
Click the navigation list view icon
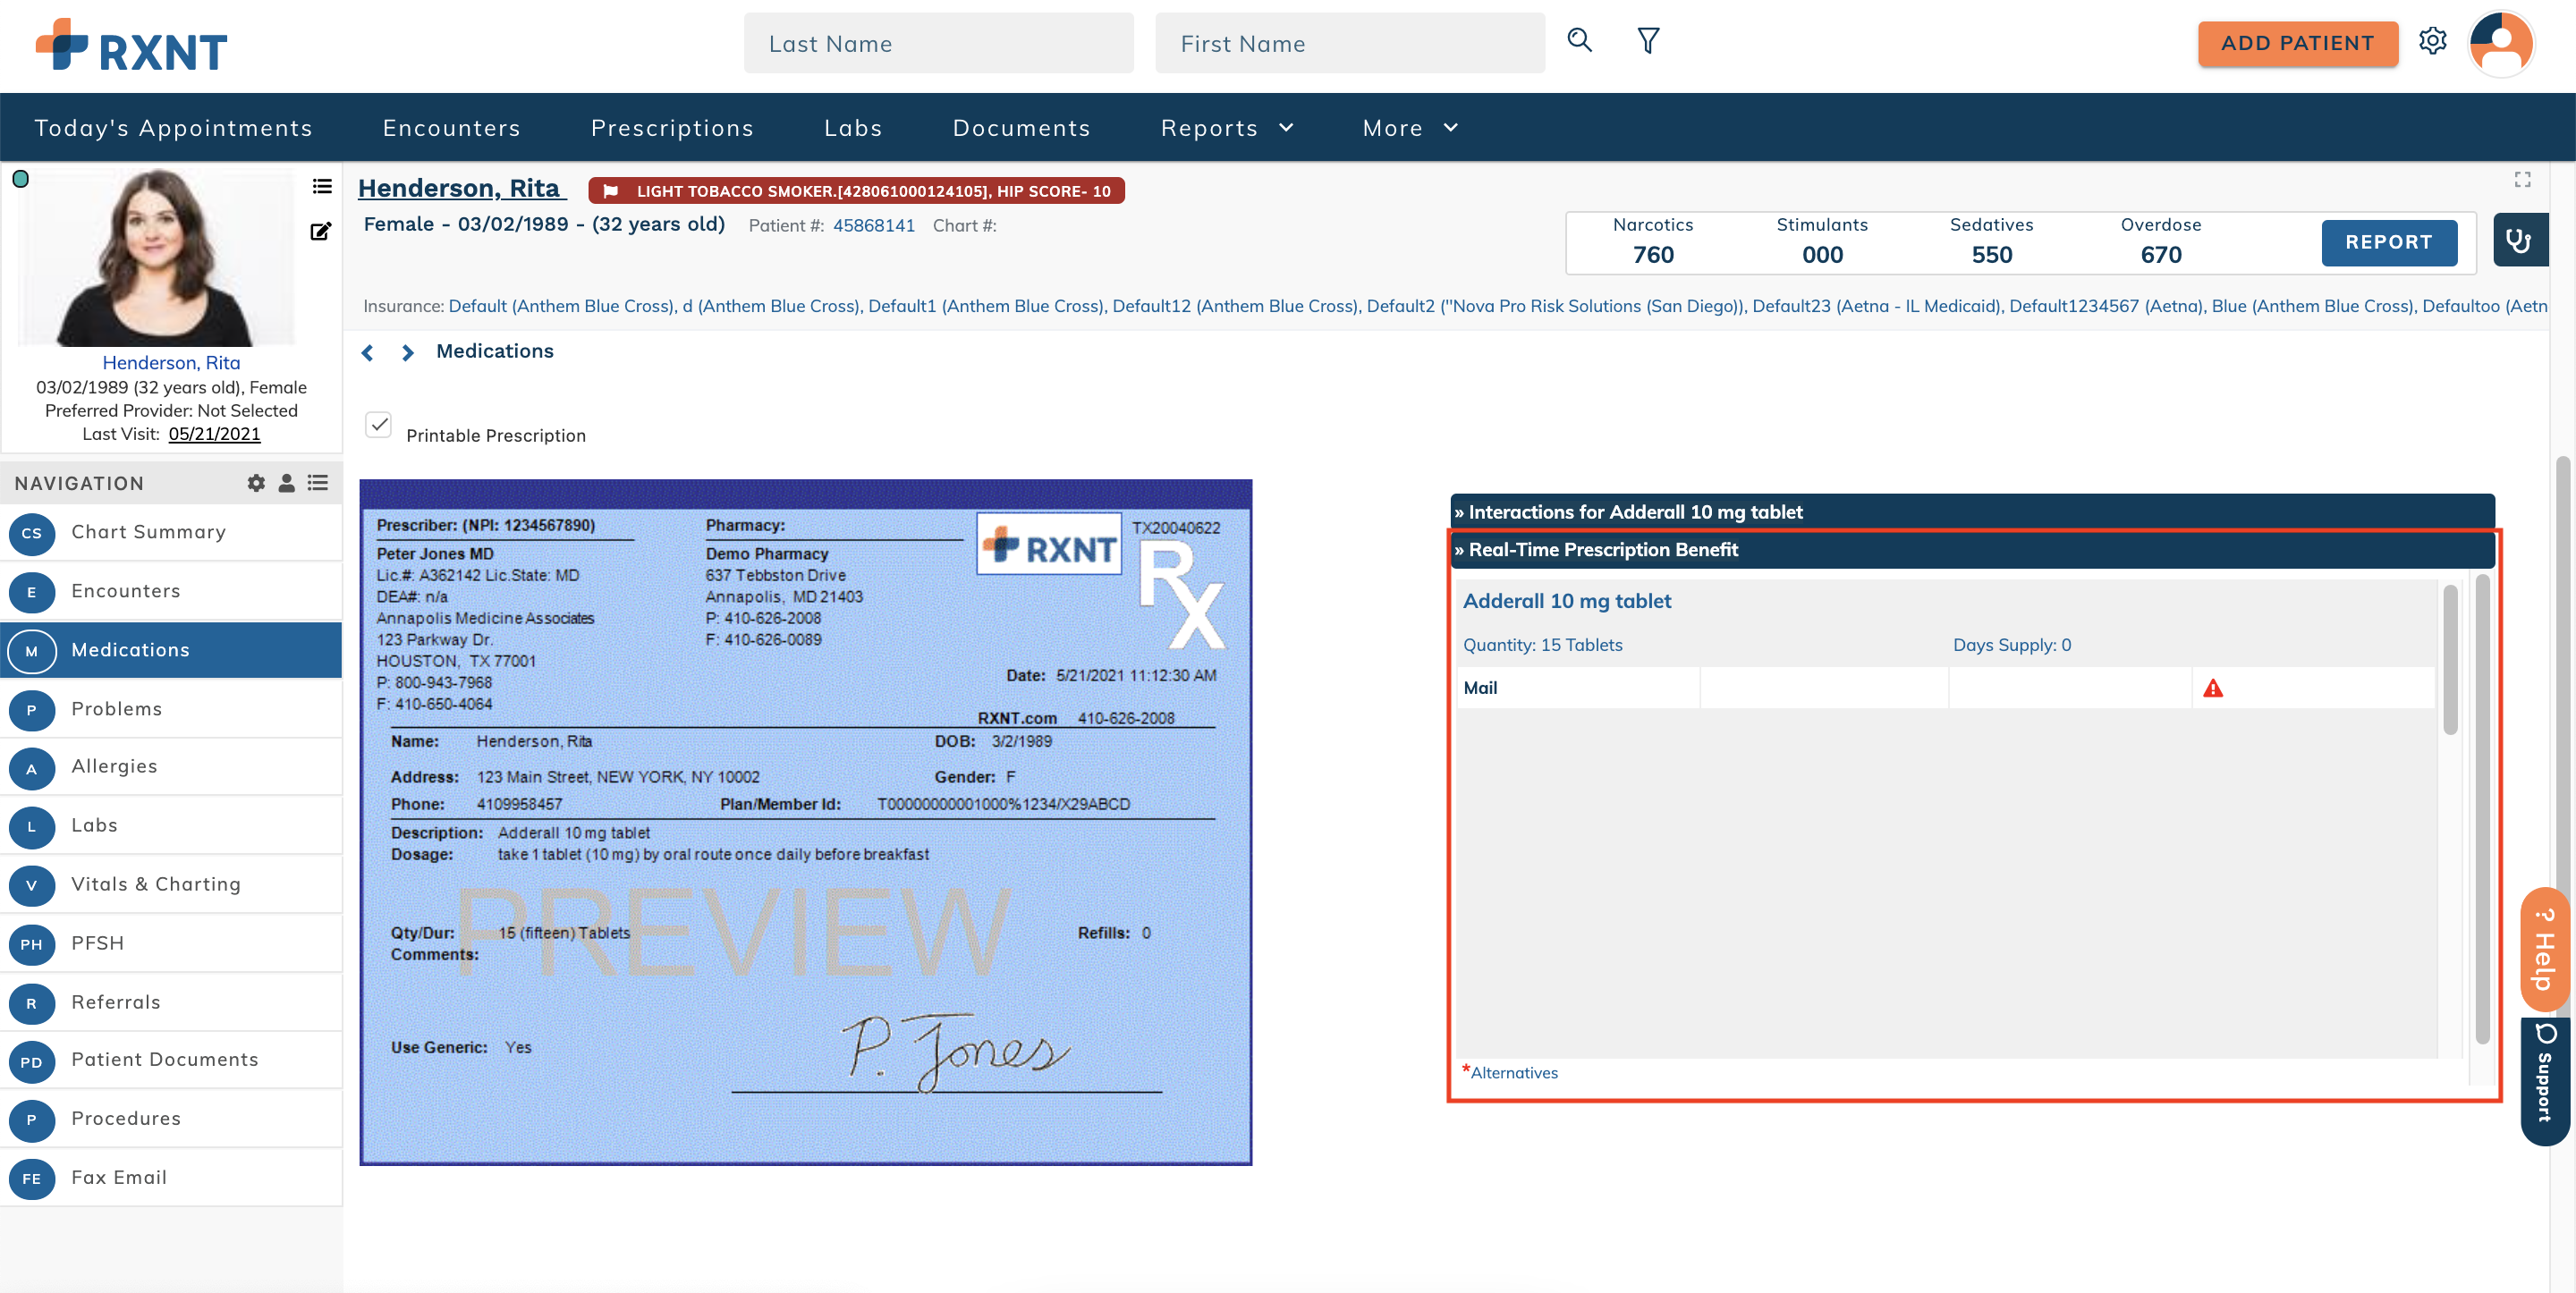(x=317, y=483)
